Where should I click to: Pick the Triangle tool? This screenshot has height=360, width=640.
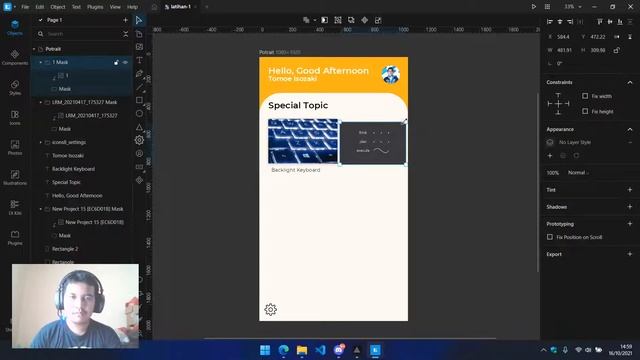(x=139, y=127)
